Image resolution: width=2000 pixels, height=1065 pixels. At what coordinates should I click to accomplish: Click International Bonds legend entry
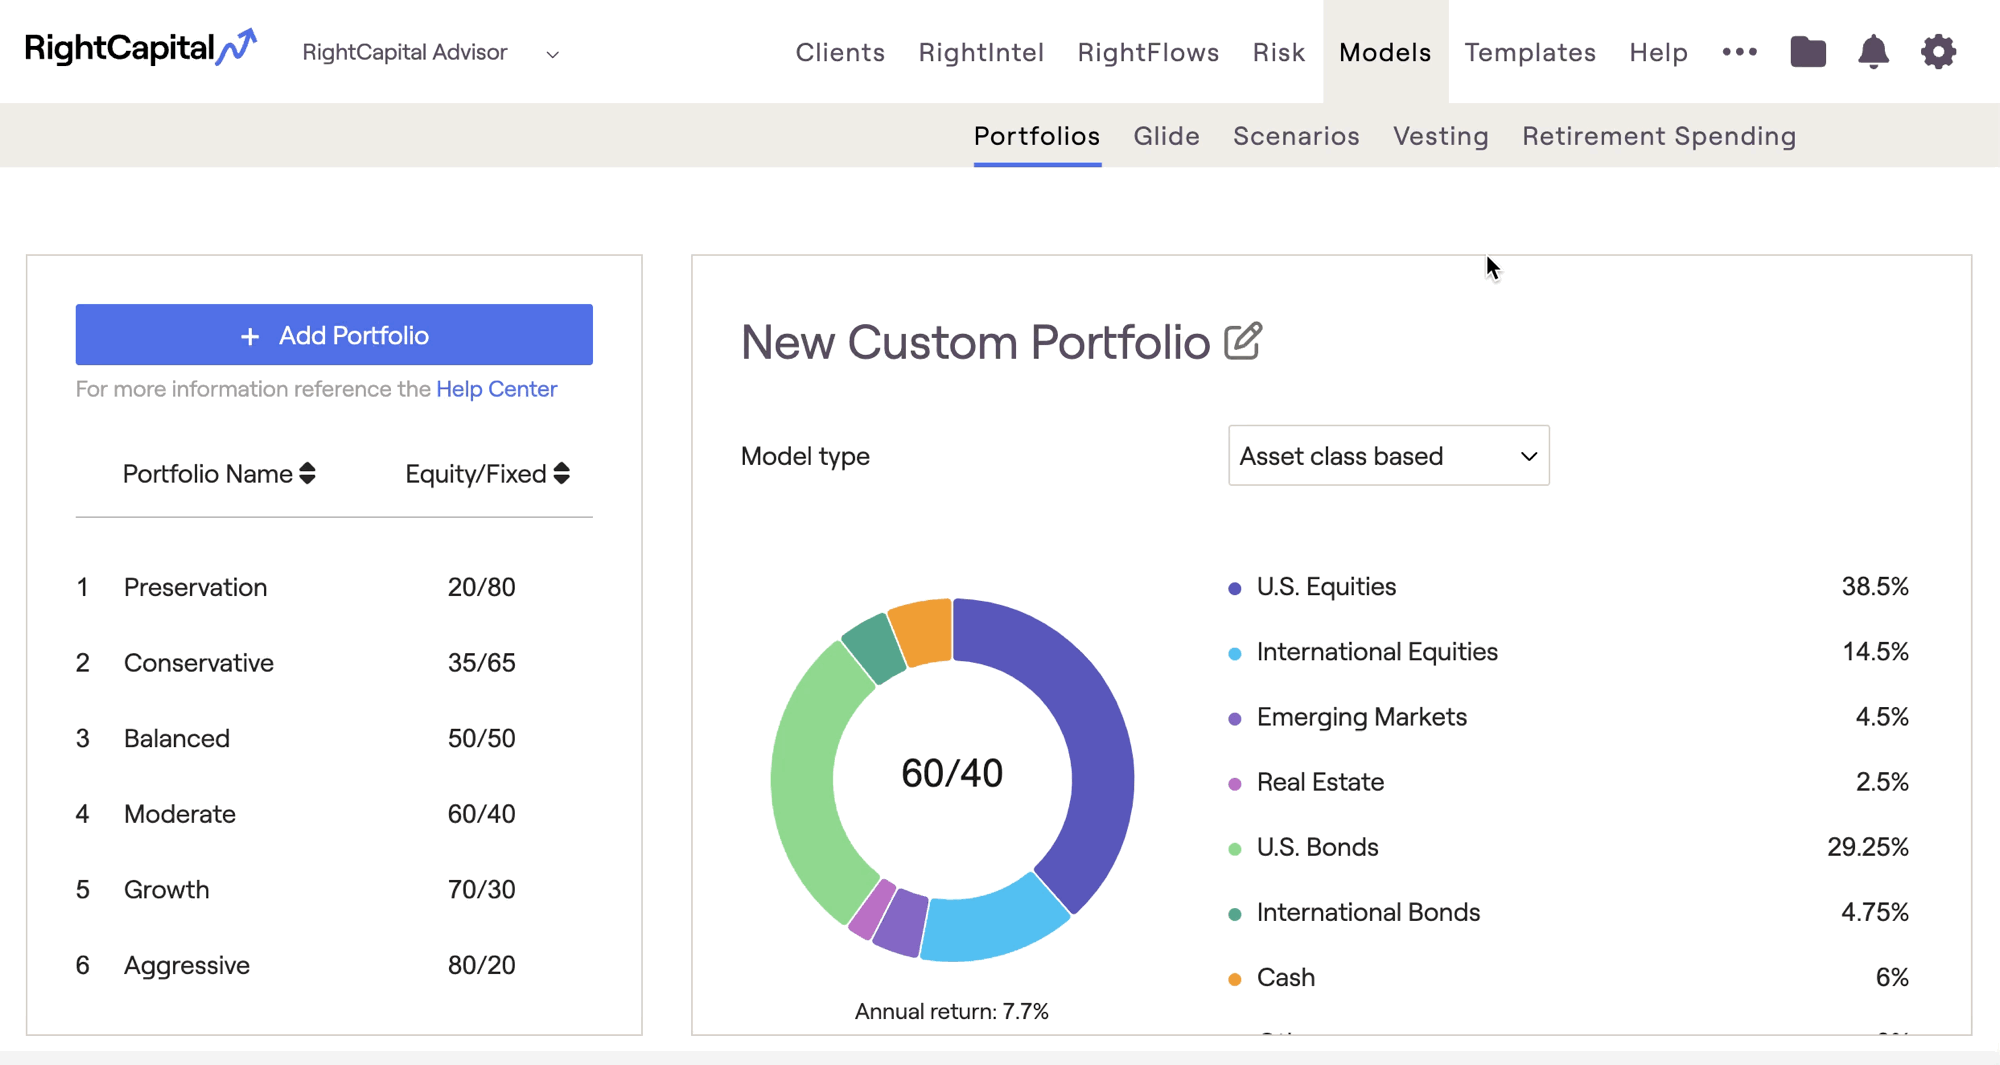(x=1368, y=912)
